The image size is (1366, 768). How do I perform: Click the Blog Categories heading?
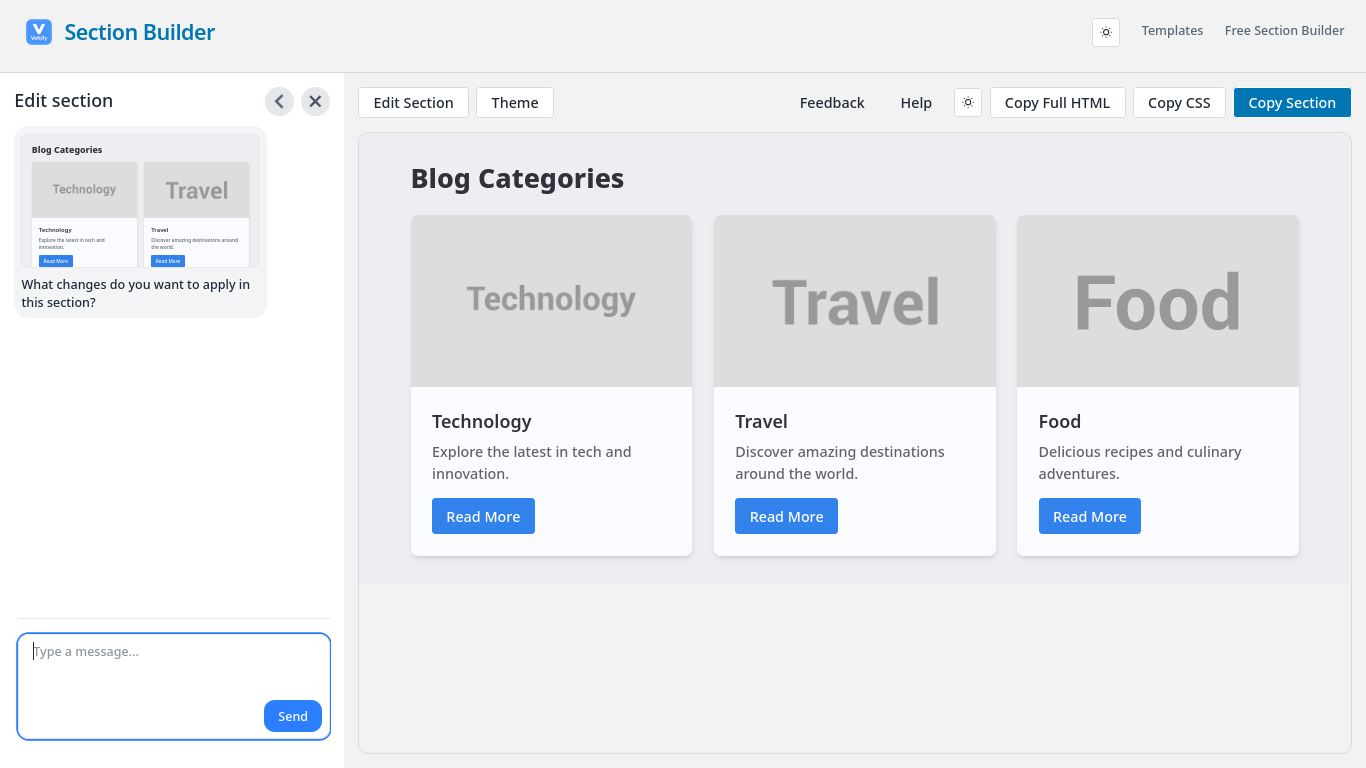click(517, 178)
